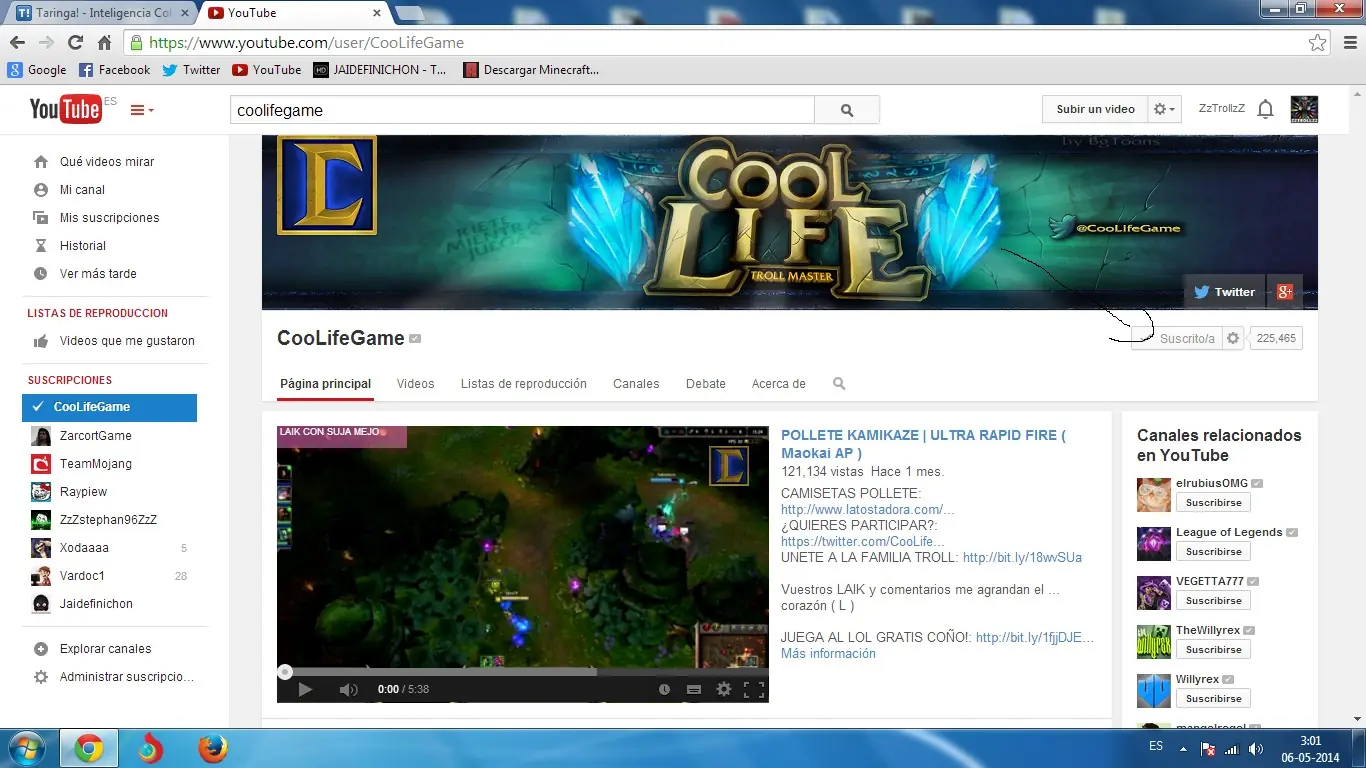Viewport: 1366px width, 768px height.
Task: Open the latostadora.com link
Action: click(x=868, y=509)
